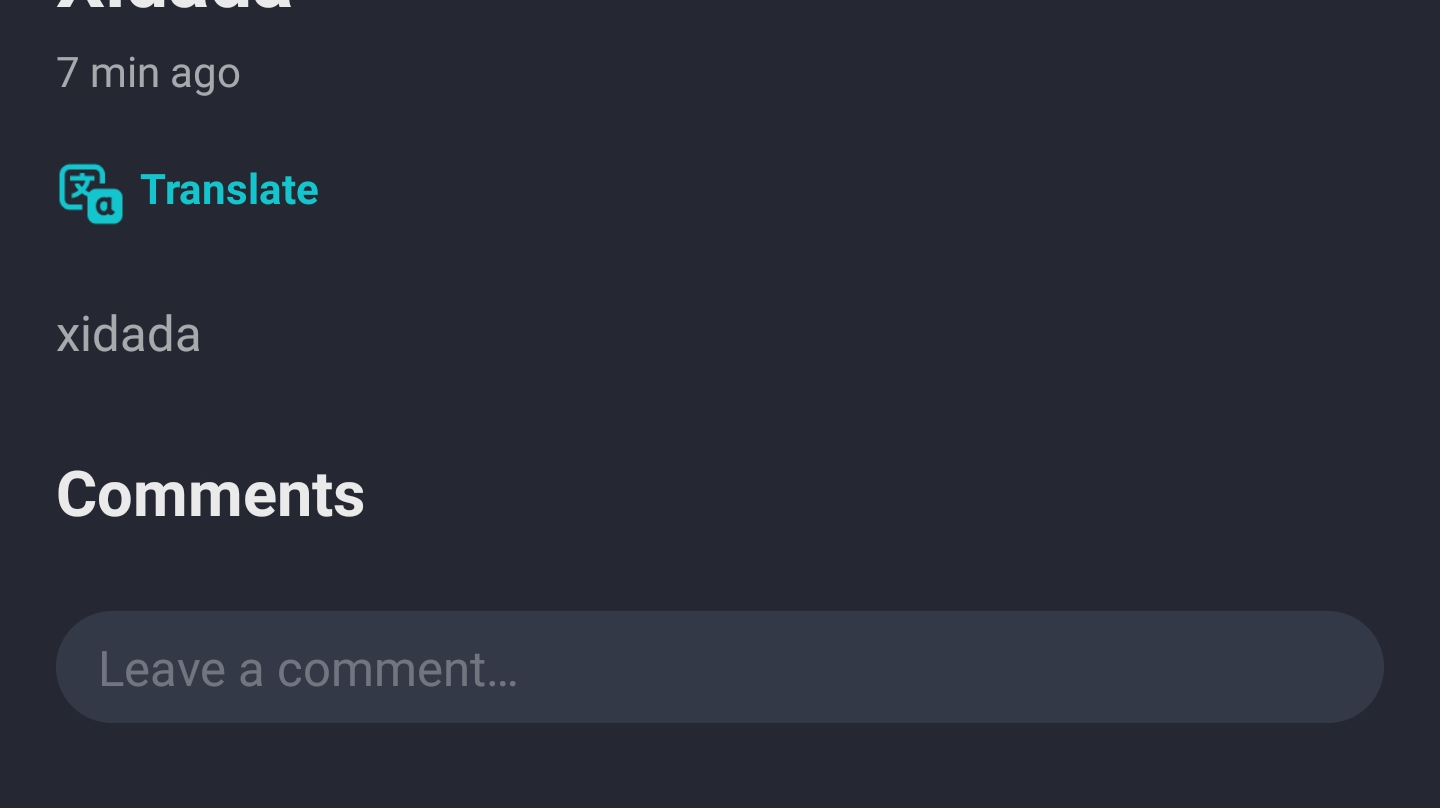Focus the comment box to write
The height and width of the screenshot is (808, 1440).
719,667
